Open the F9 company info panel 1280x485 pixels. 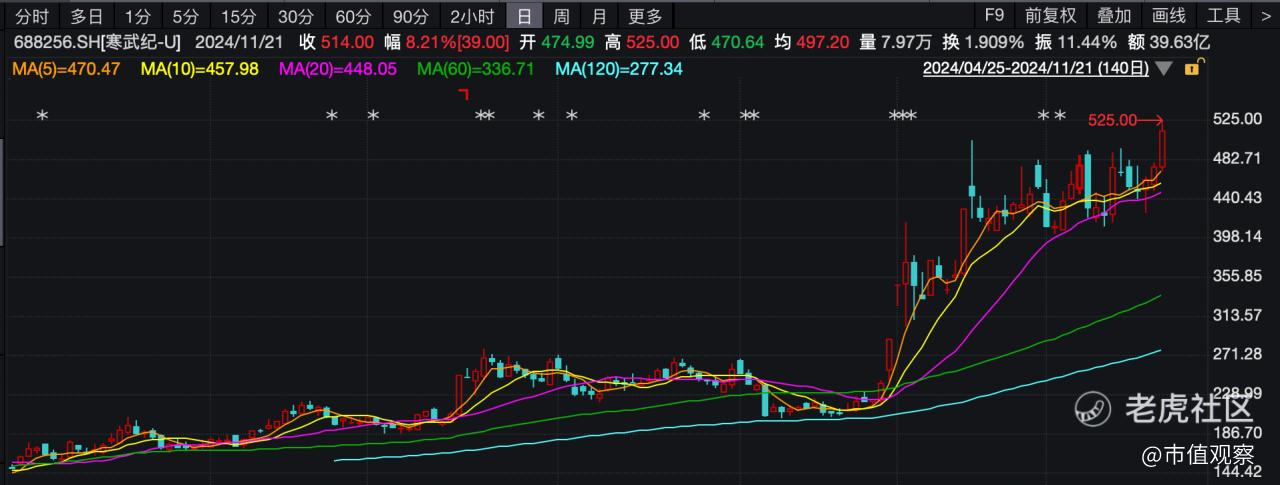(993, 16)
